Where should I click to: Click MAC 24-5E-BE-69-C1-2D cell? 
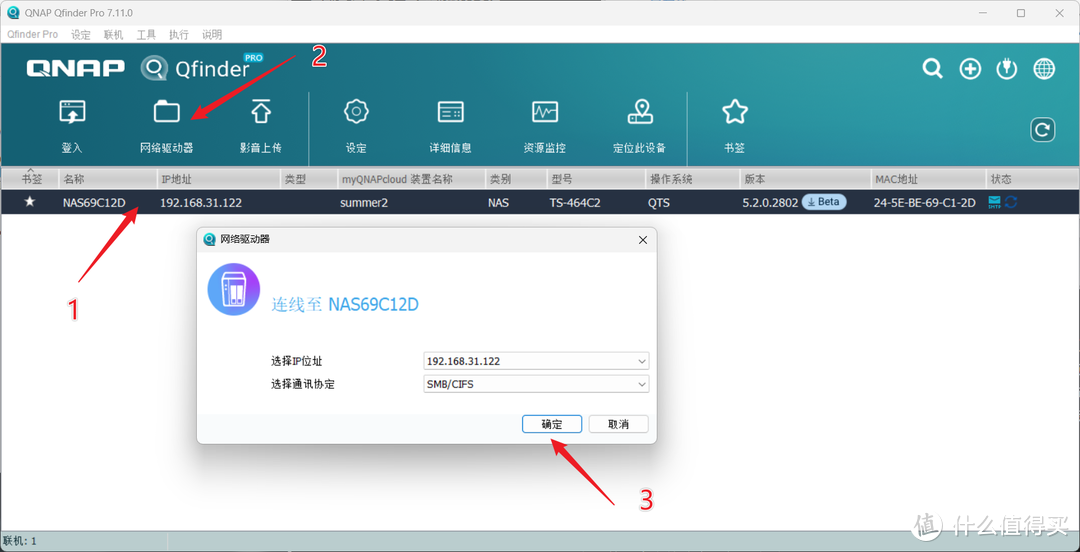click(924, 203)
